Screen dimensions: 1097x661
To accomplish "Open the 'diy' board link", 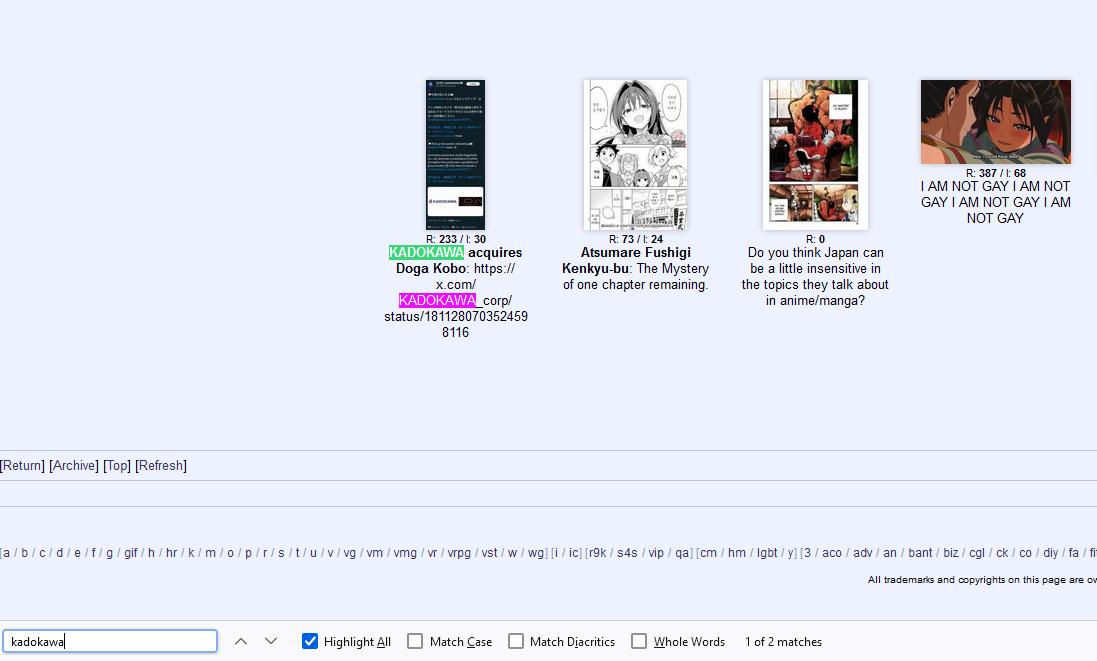I will point(1050,553).
